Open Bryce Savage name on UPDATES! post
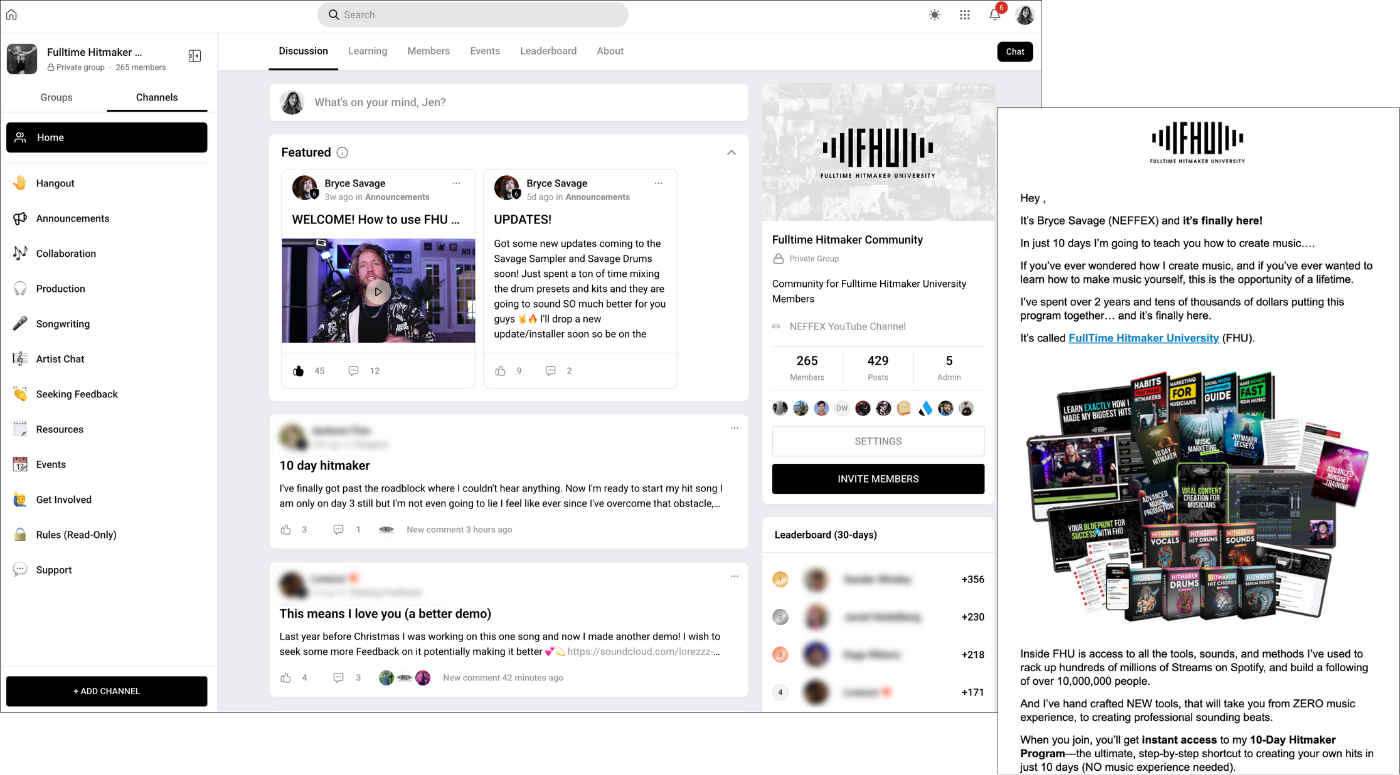This screenshot has width=1400, height=775. 557,183
